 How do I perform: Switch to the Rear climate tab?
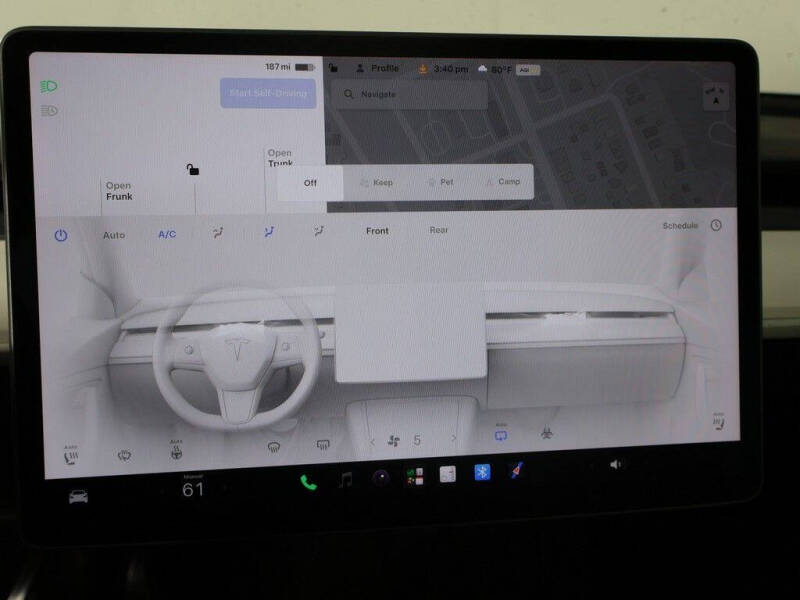coord(438,230)
